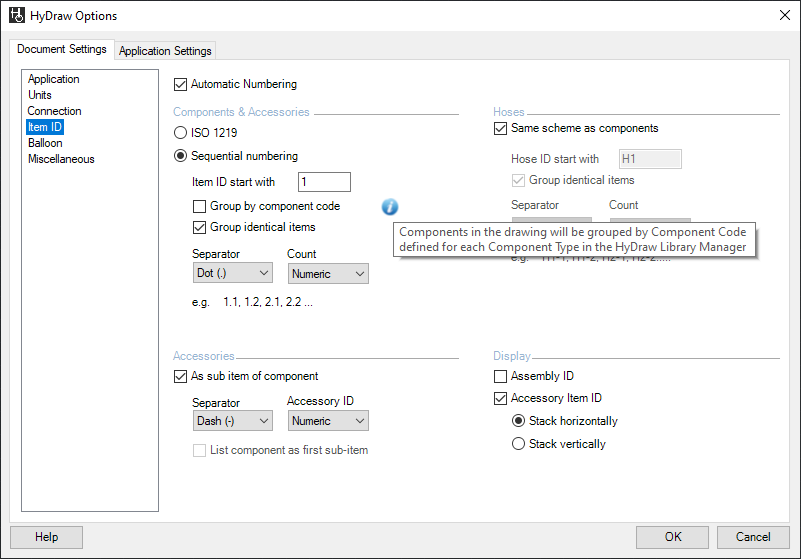
Task: Select Miscellaneous in the settings list
Action: (61, 159)
